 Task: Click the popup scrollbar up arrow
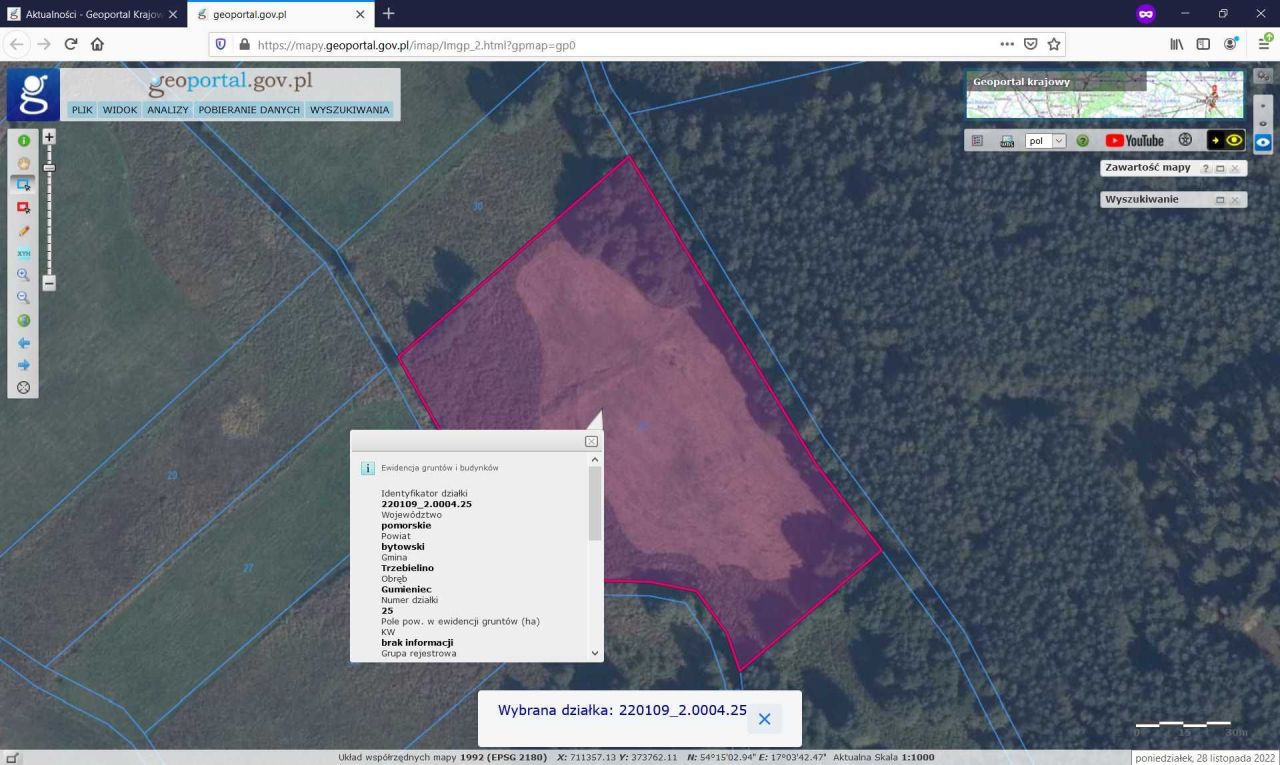(595, 460)
